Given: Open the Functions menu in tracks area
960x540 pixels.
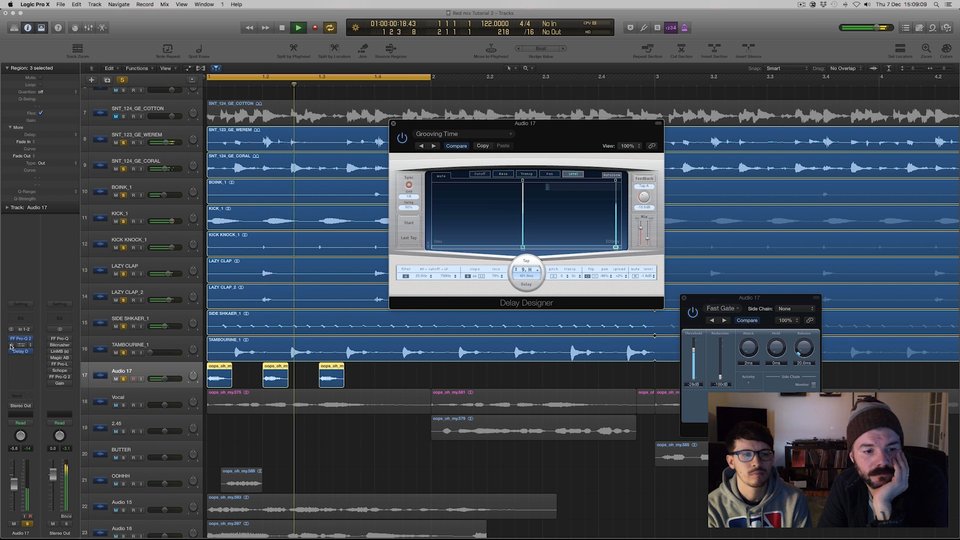Looking at the screenshot, I should tap(138, 68).
